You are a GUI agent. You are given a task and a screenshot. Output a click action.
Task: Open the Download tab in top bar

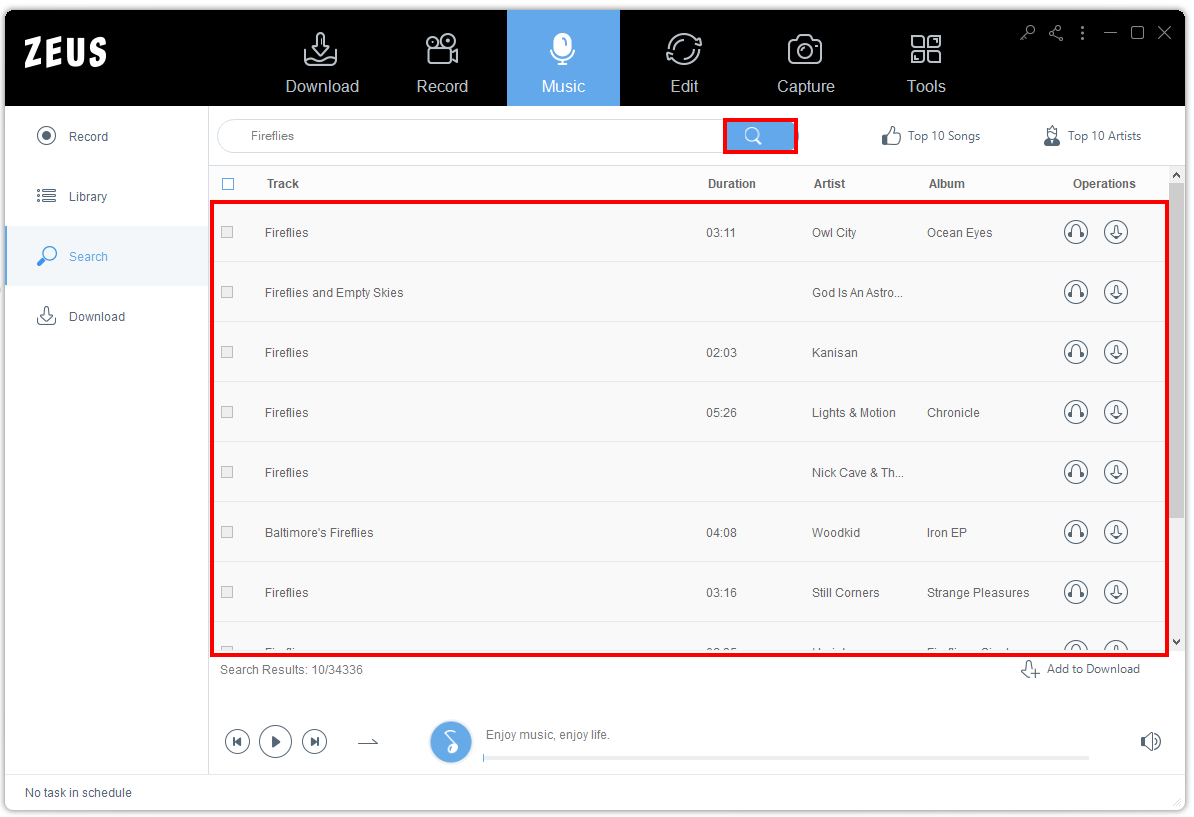322,62
